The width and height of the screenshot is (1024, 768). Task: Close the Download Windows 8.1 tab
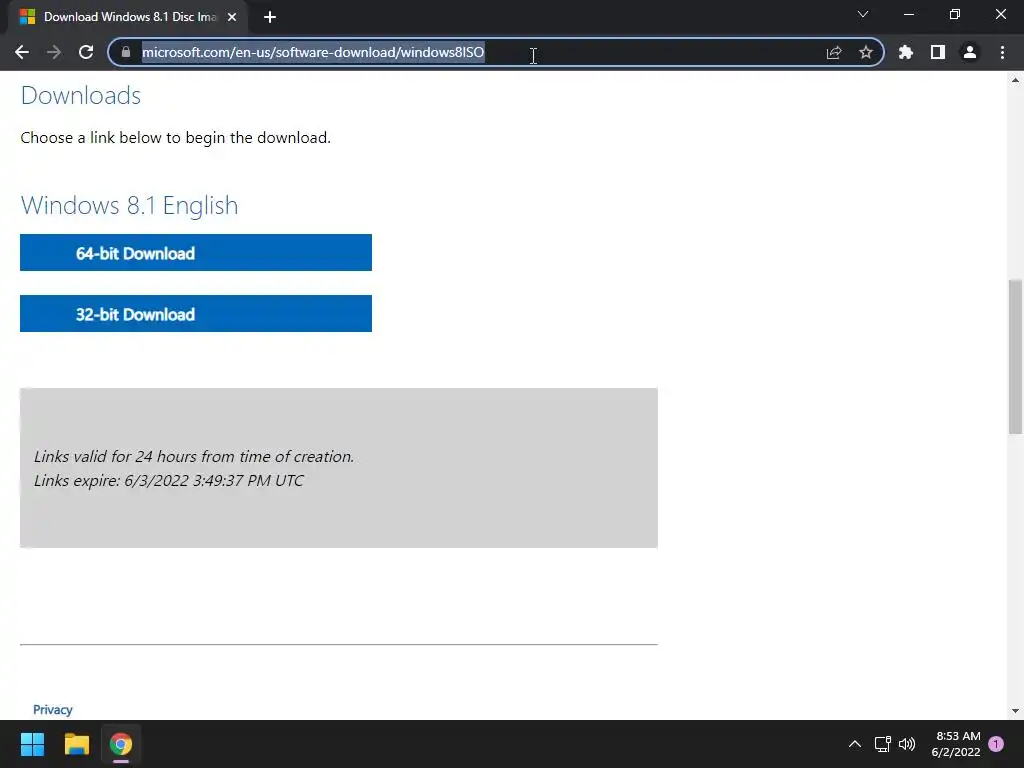tap(232, 17)
